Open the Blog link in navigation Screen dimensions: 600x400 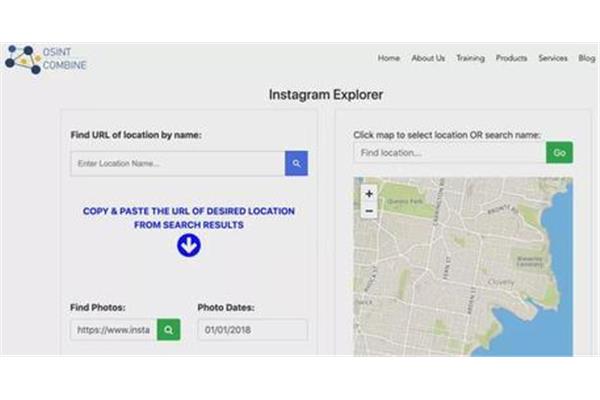tap(587, 58)
